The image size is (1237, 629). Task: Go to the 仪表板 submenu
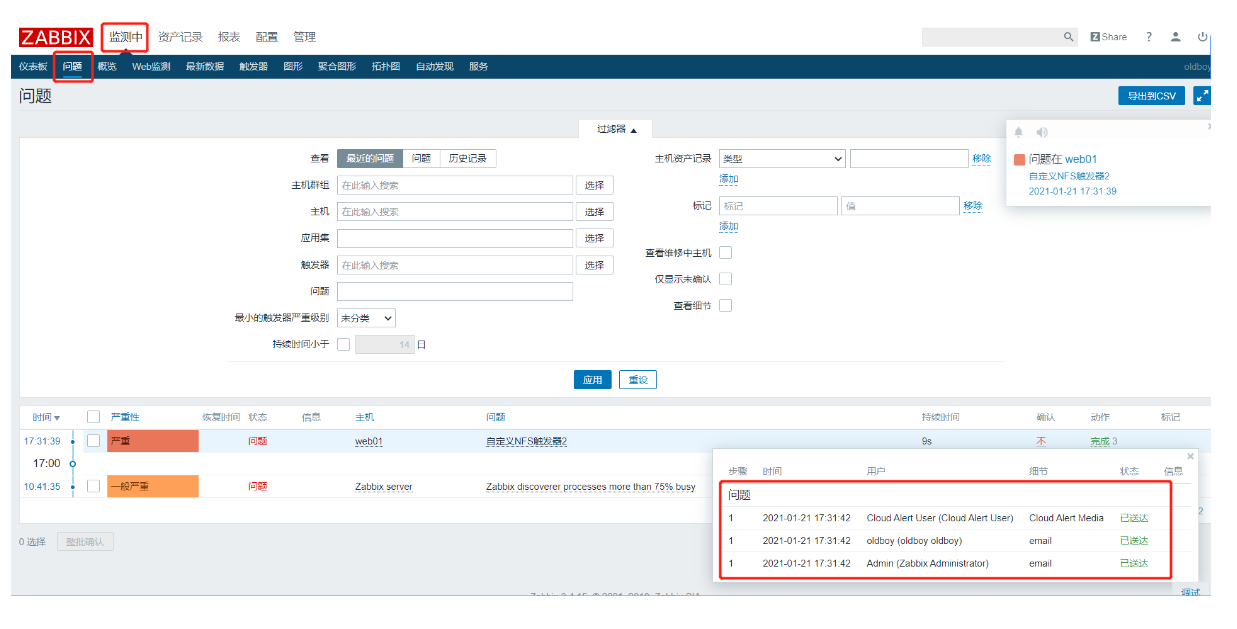point(33,67)
